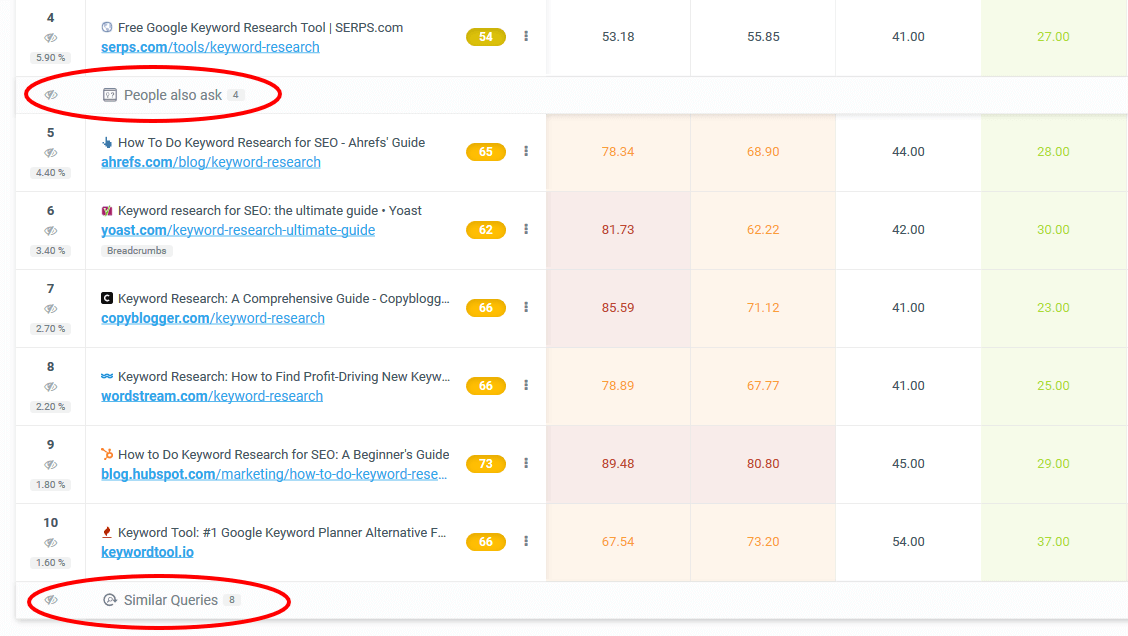Image resolution: width=1128 pixels, height=636 pixels.
Task: Click the Keyword Tool flame favicon
Action: coord(106,532)
